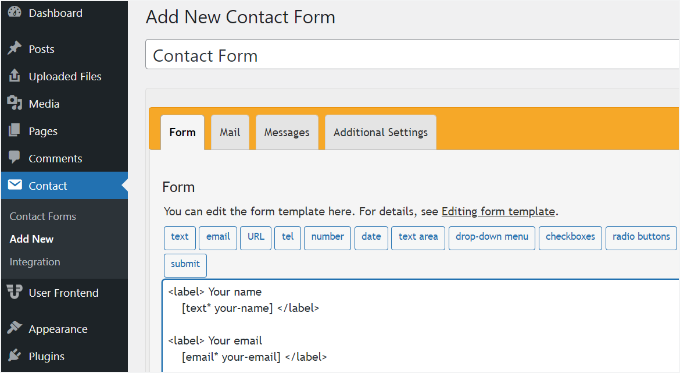Click the Comments speech bubble icon
Screen dimensions: 680x373
[x=14, y=157]
